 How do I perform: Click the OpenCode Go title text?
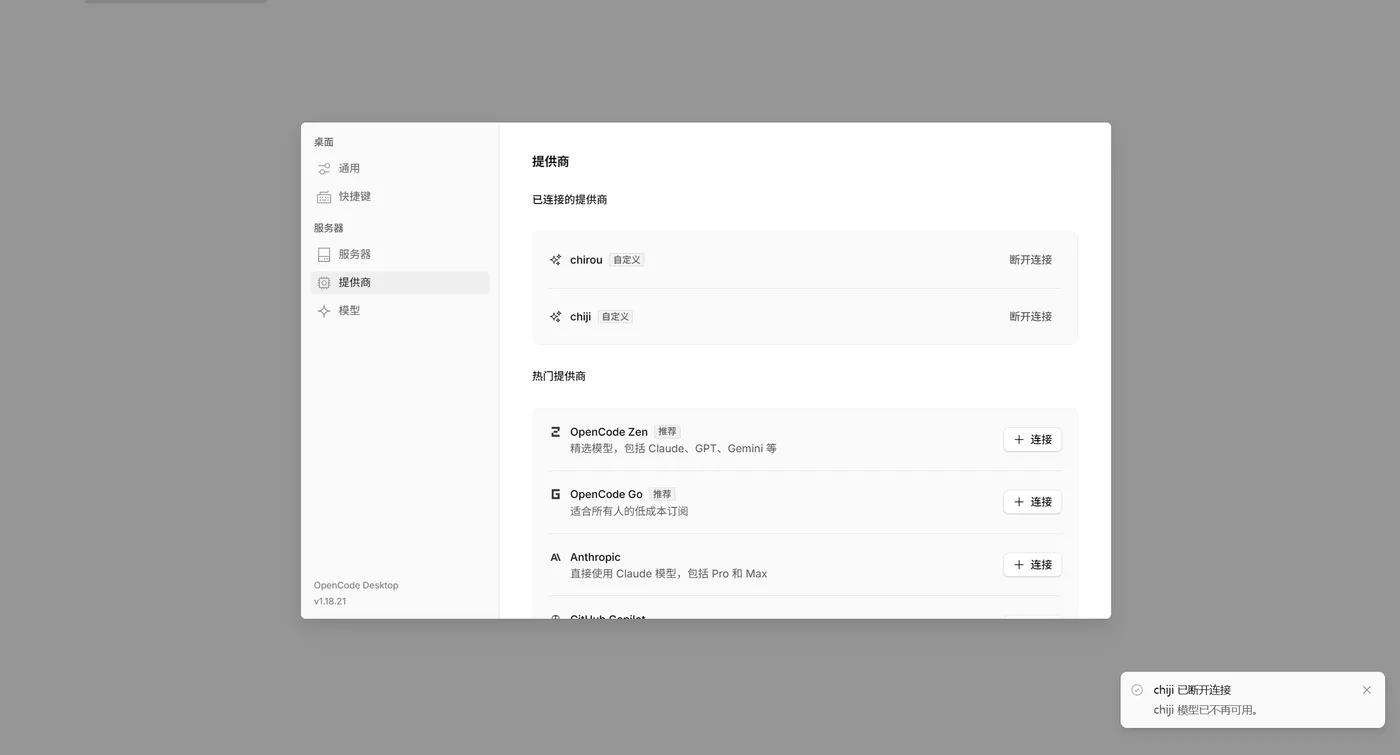click(x=606, y=494)
